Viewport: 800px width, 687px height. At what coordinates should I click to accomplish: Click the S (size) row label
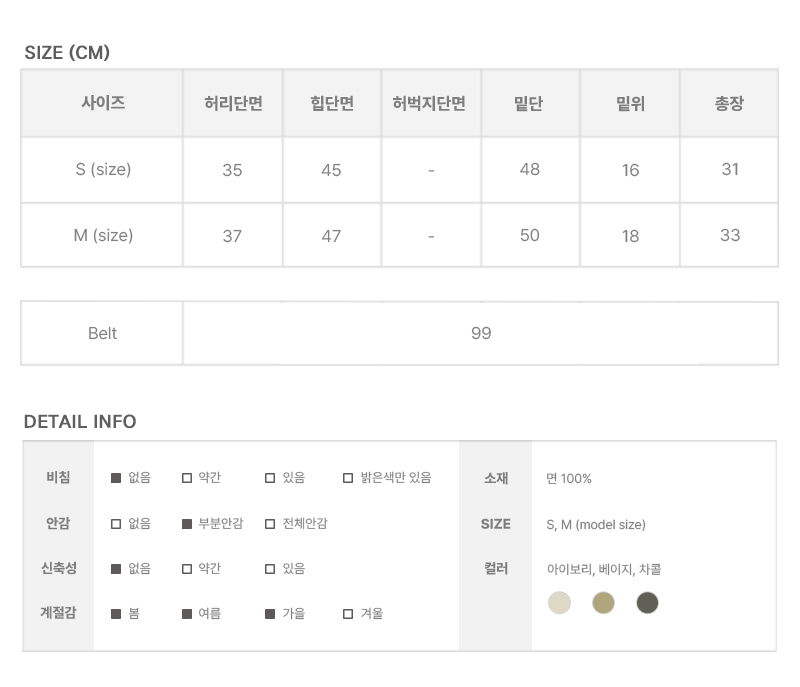103,169
